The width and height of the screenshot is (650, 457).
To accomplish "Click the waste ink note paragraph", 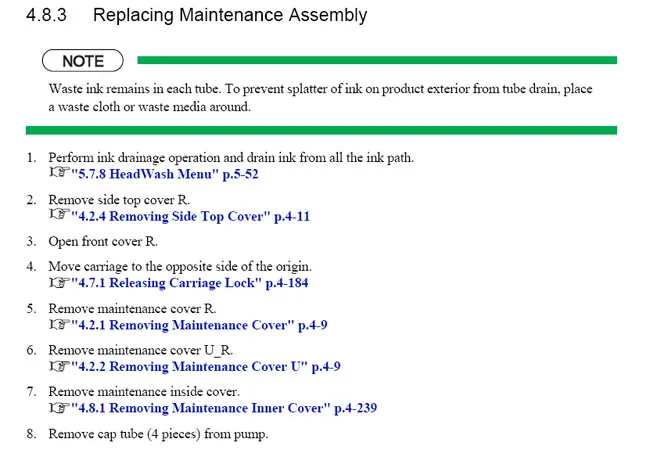I will 320,98.
